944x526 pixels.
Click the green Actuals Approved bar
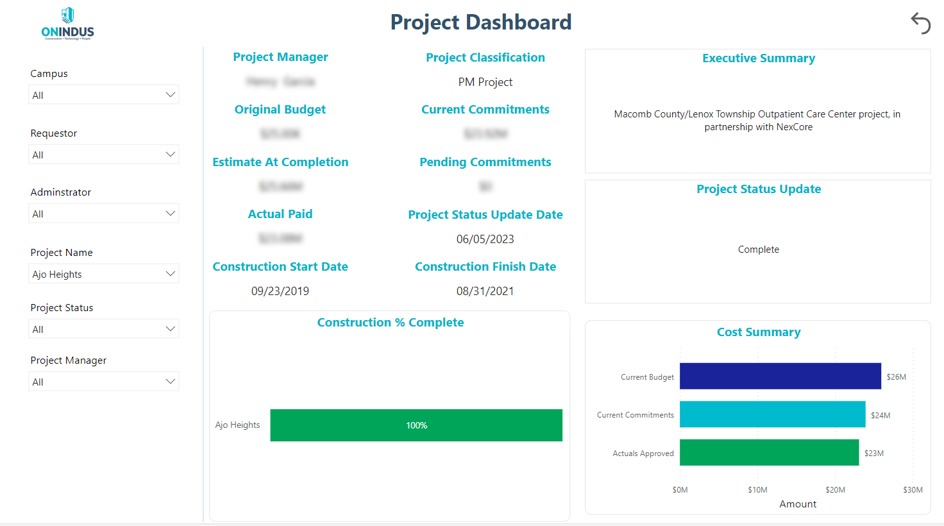click(769, 453)
